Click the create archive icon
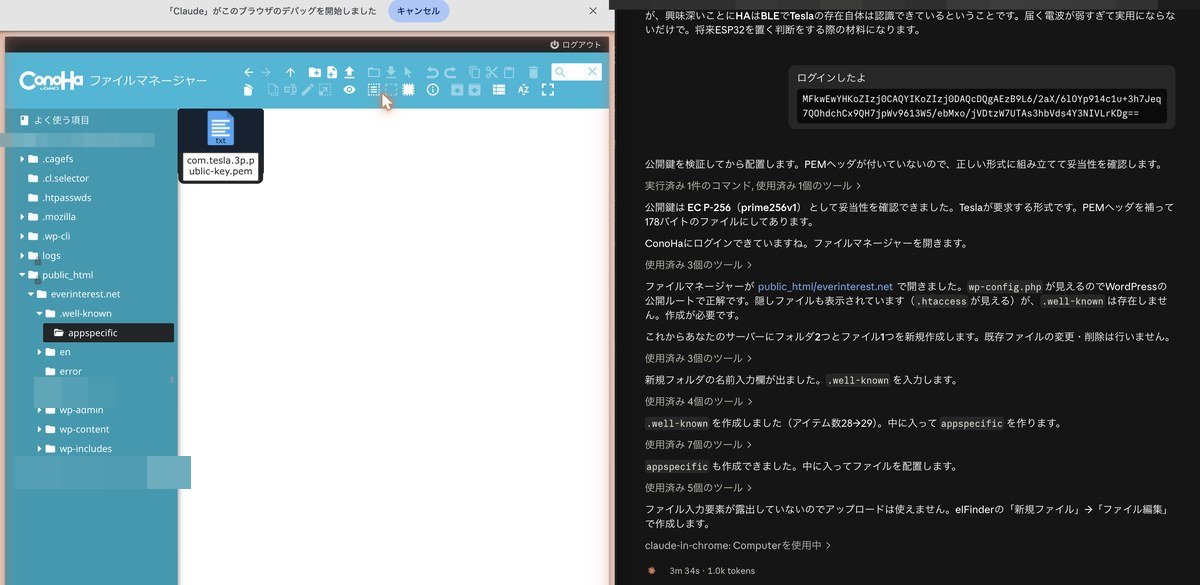This screenshot has height=585, width=1200. pos(474,90)
